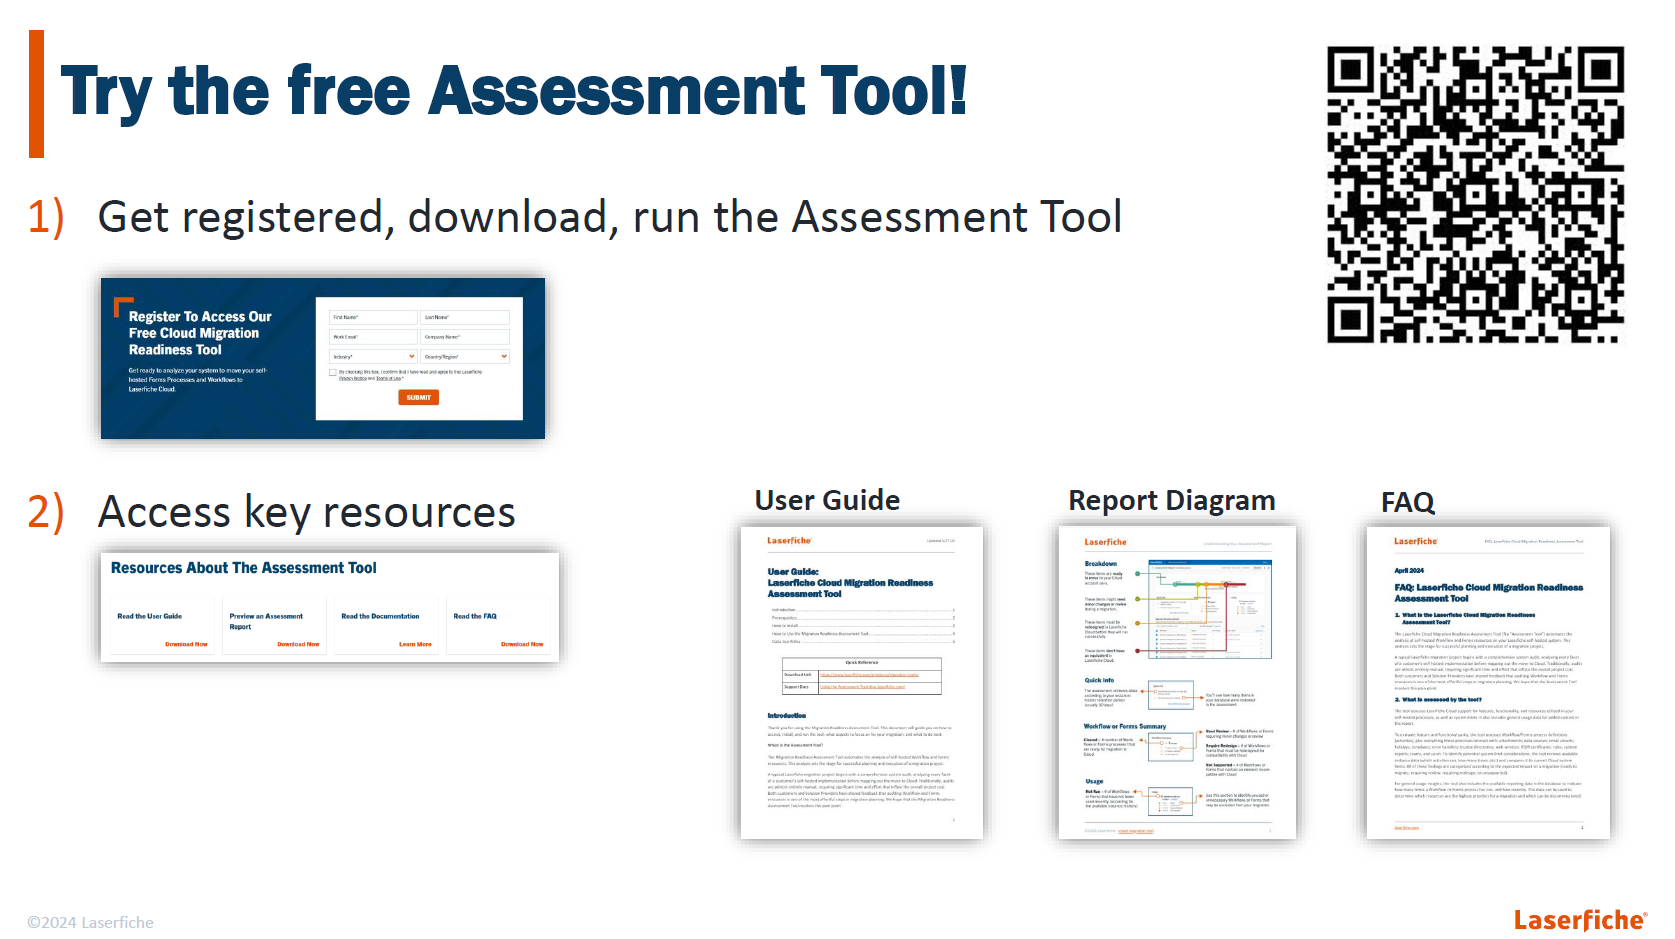This screenshot has width=1675, height=939.
Task: Open the FAQ document thumbnail
Action: [x=1488, y=682]
